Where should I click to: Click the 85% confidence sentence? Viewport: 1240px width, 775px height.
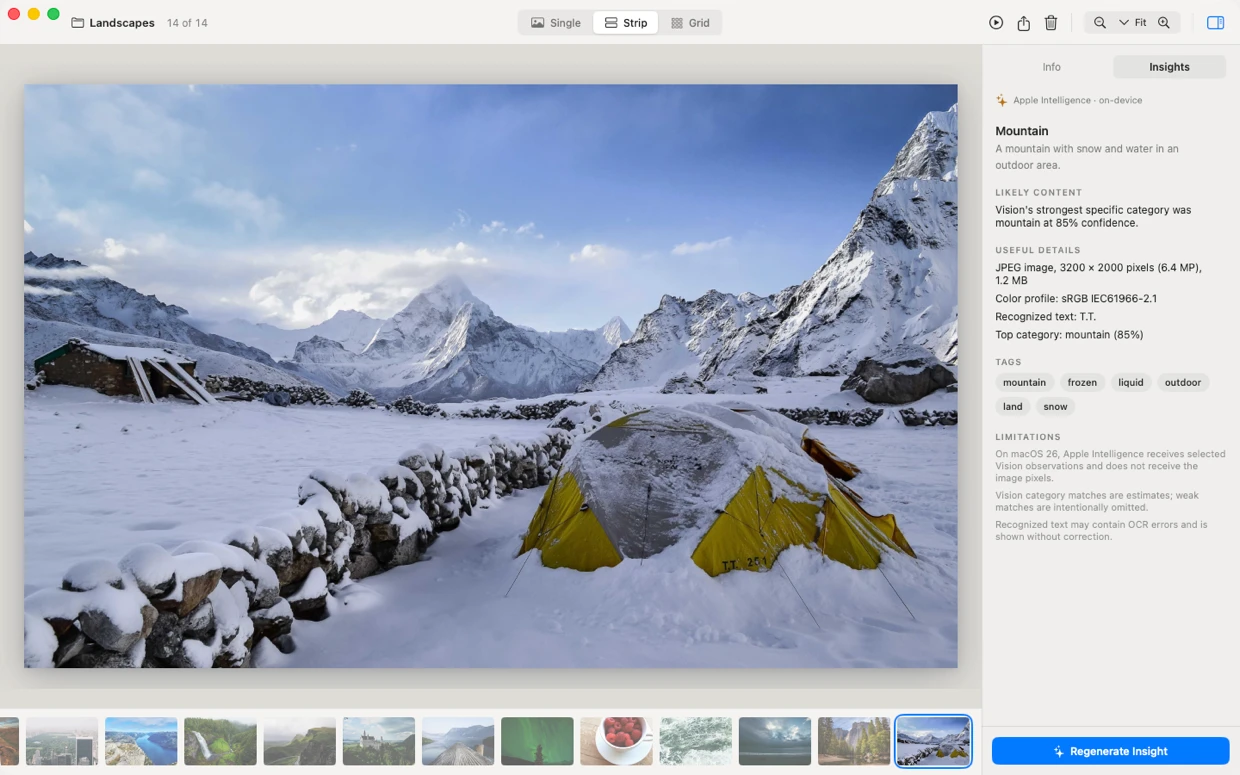click(1093, 217)
